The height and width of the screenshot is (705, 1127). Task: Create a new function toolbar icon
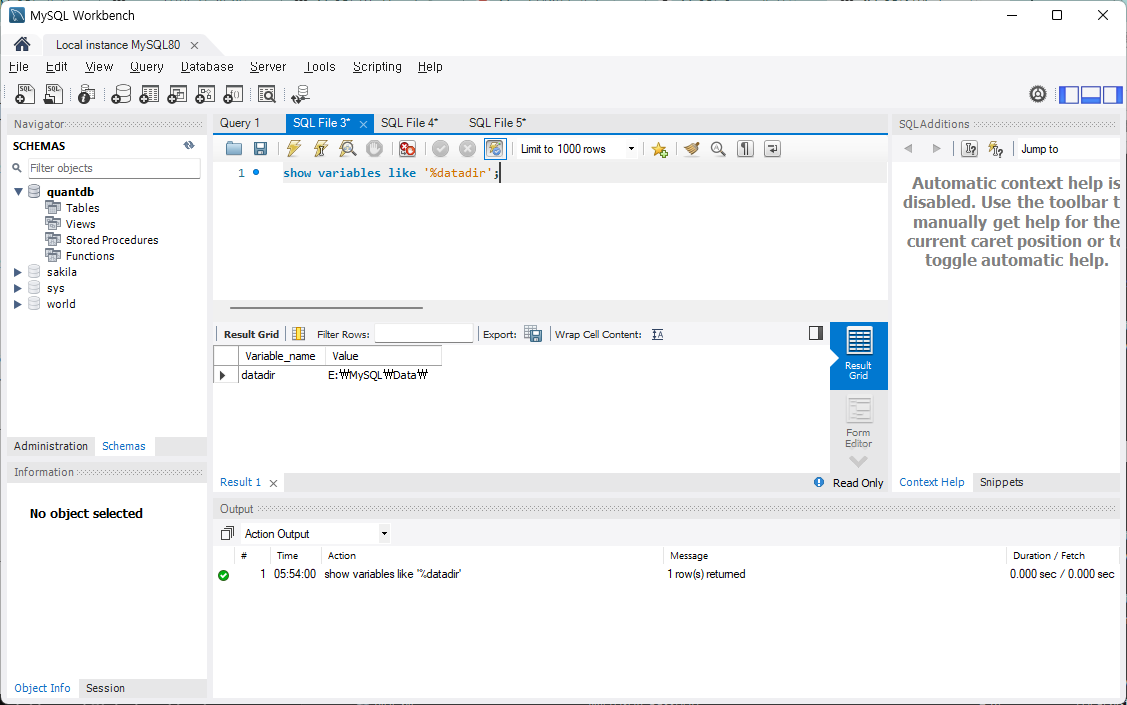tap(233, 94)
